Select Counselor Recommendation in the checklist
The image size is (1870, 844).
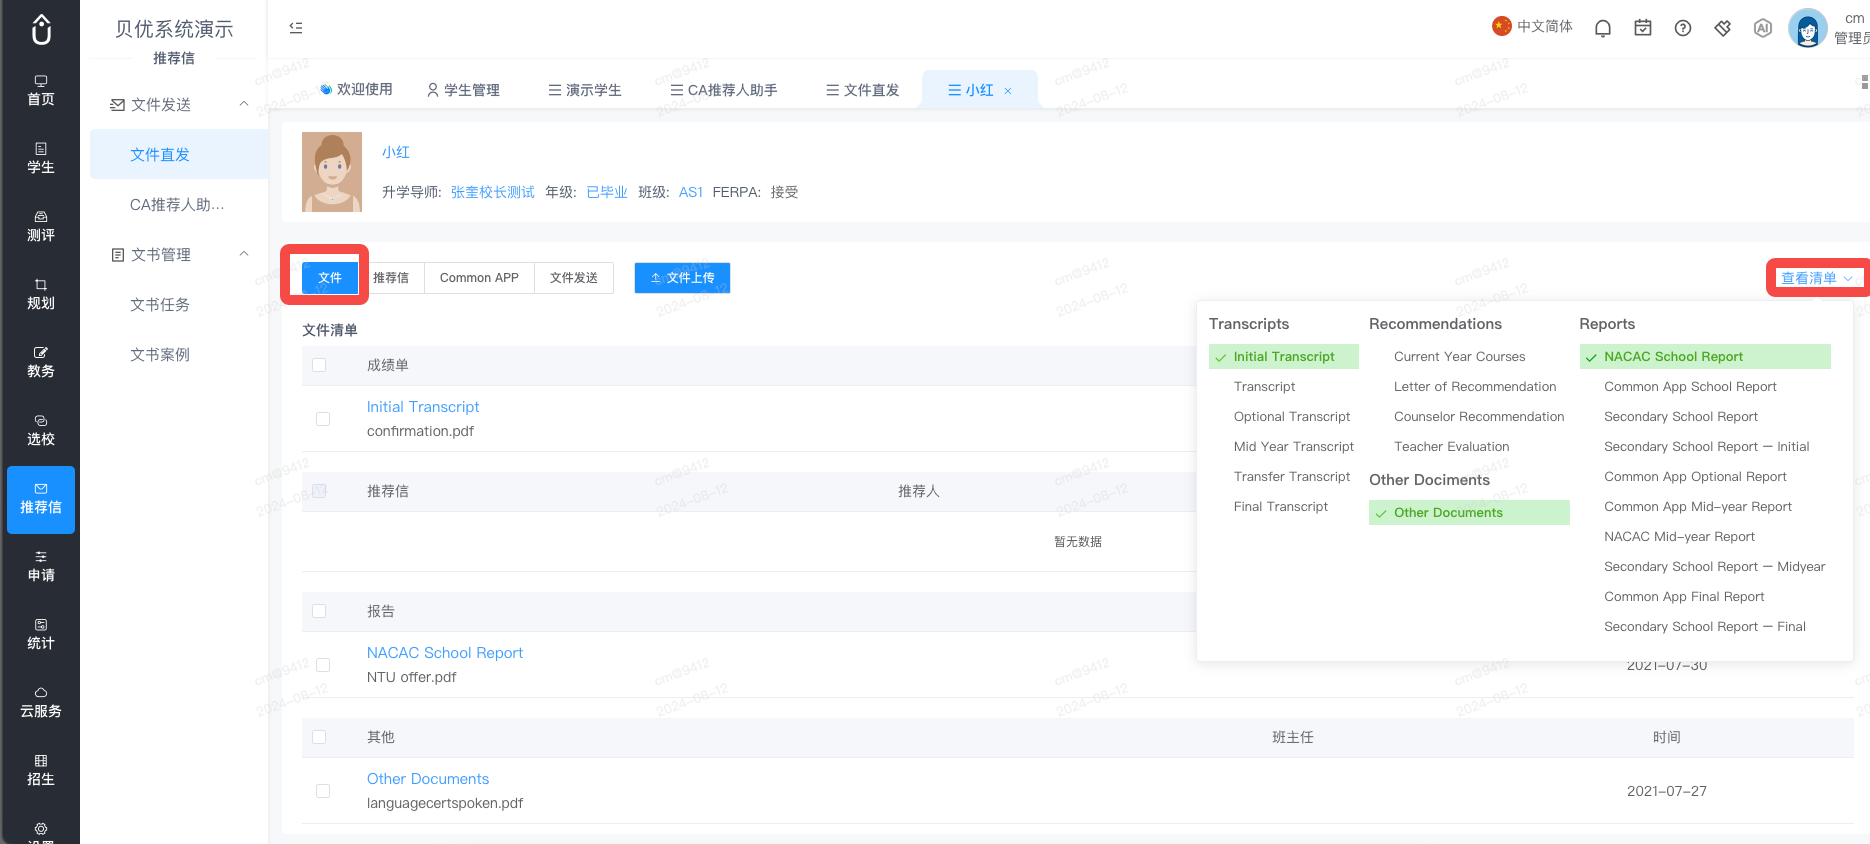(x=1479, y=417)
